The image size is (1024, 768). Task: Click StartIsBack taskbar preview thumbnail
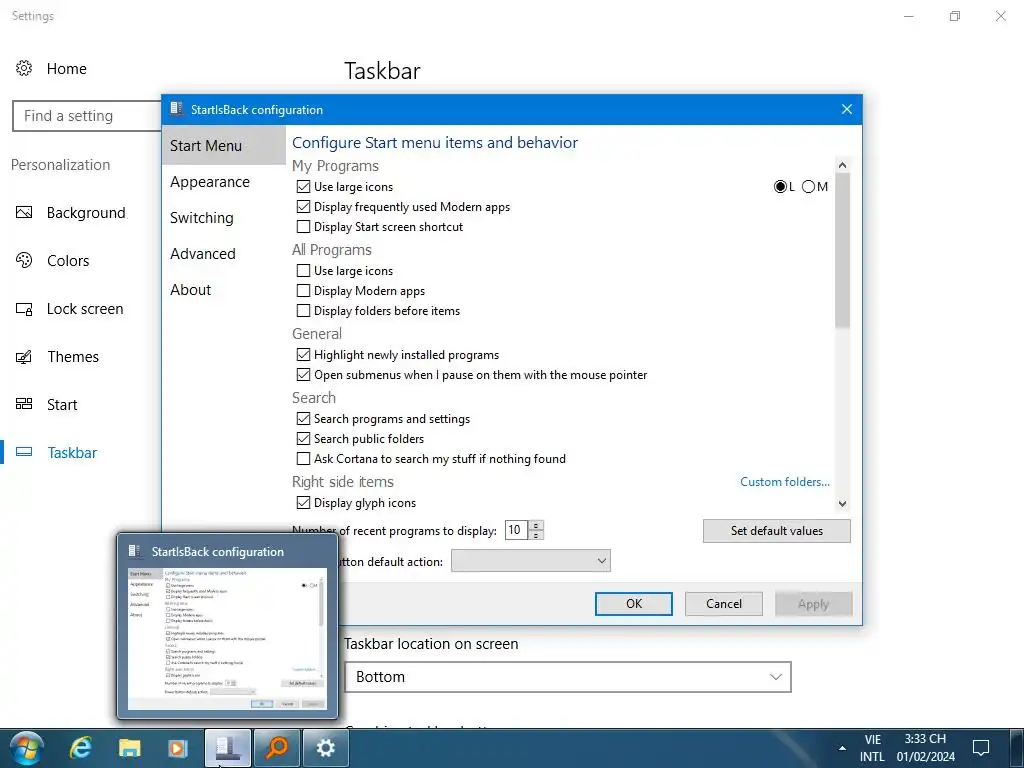[x=227, y=639]
